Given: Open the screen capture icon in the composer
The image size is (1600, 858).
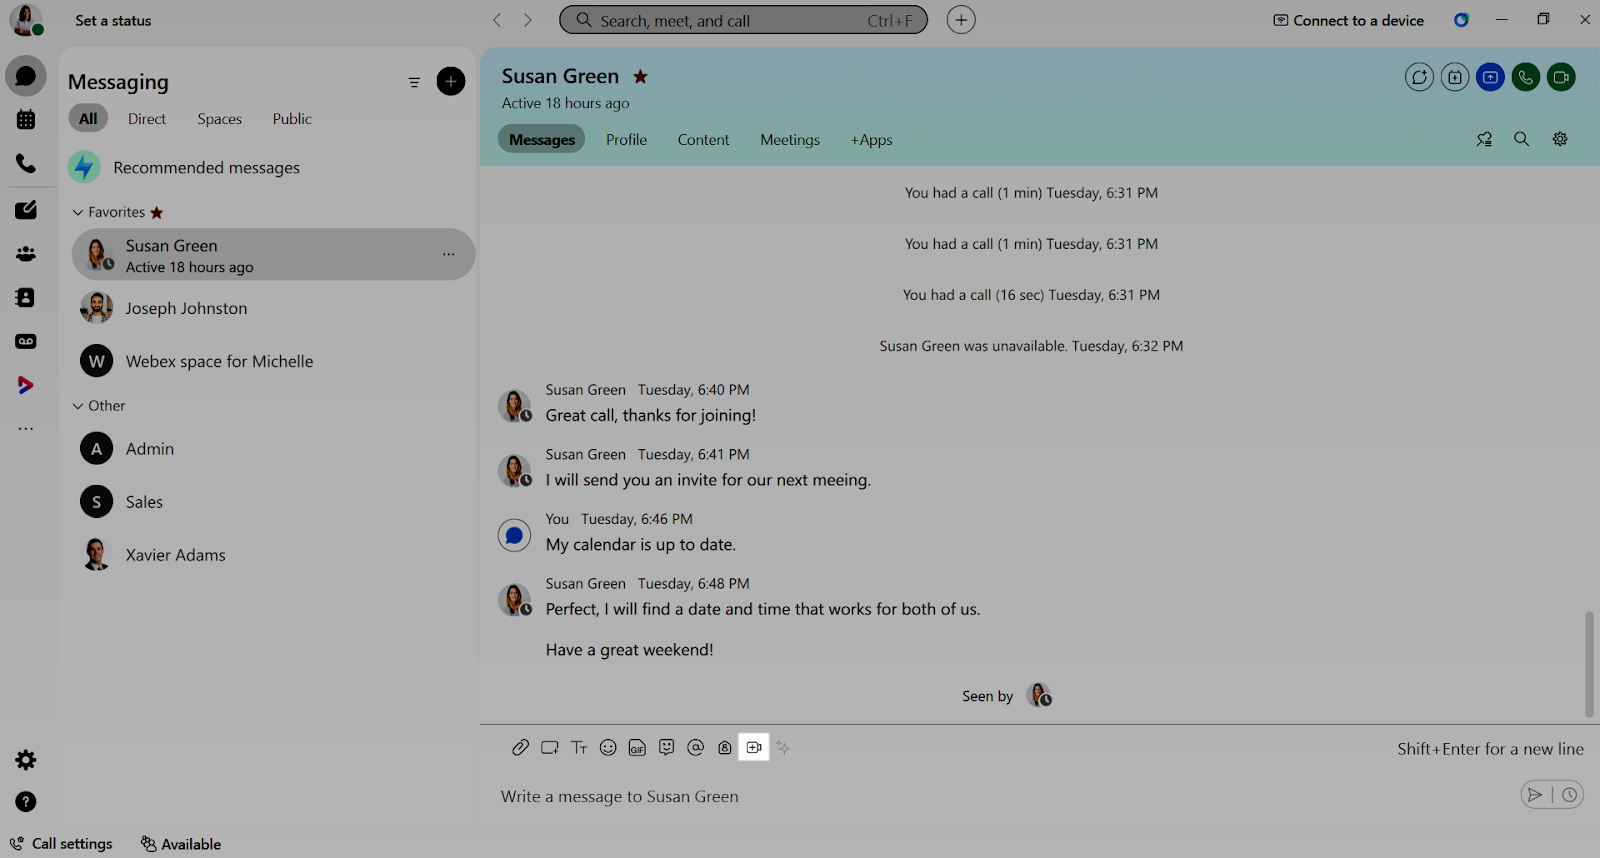Looking at the screenshot, I should click(549, 747).
